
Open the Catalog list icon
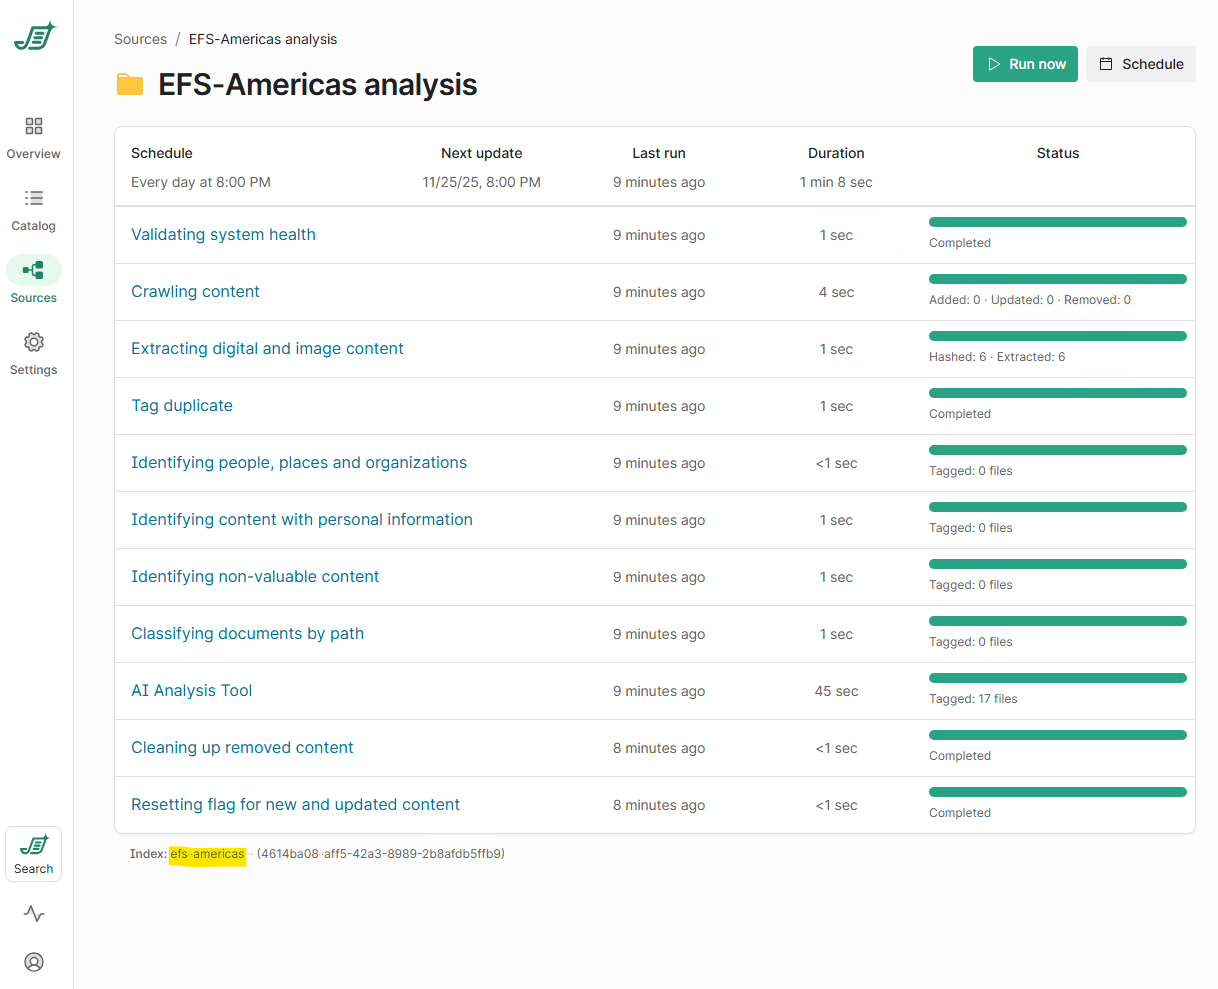pyautogui.click(x=34, y=198)
